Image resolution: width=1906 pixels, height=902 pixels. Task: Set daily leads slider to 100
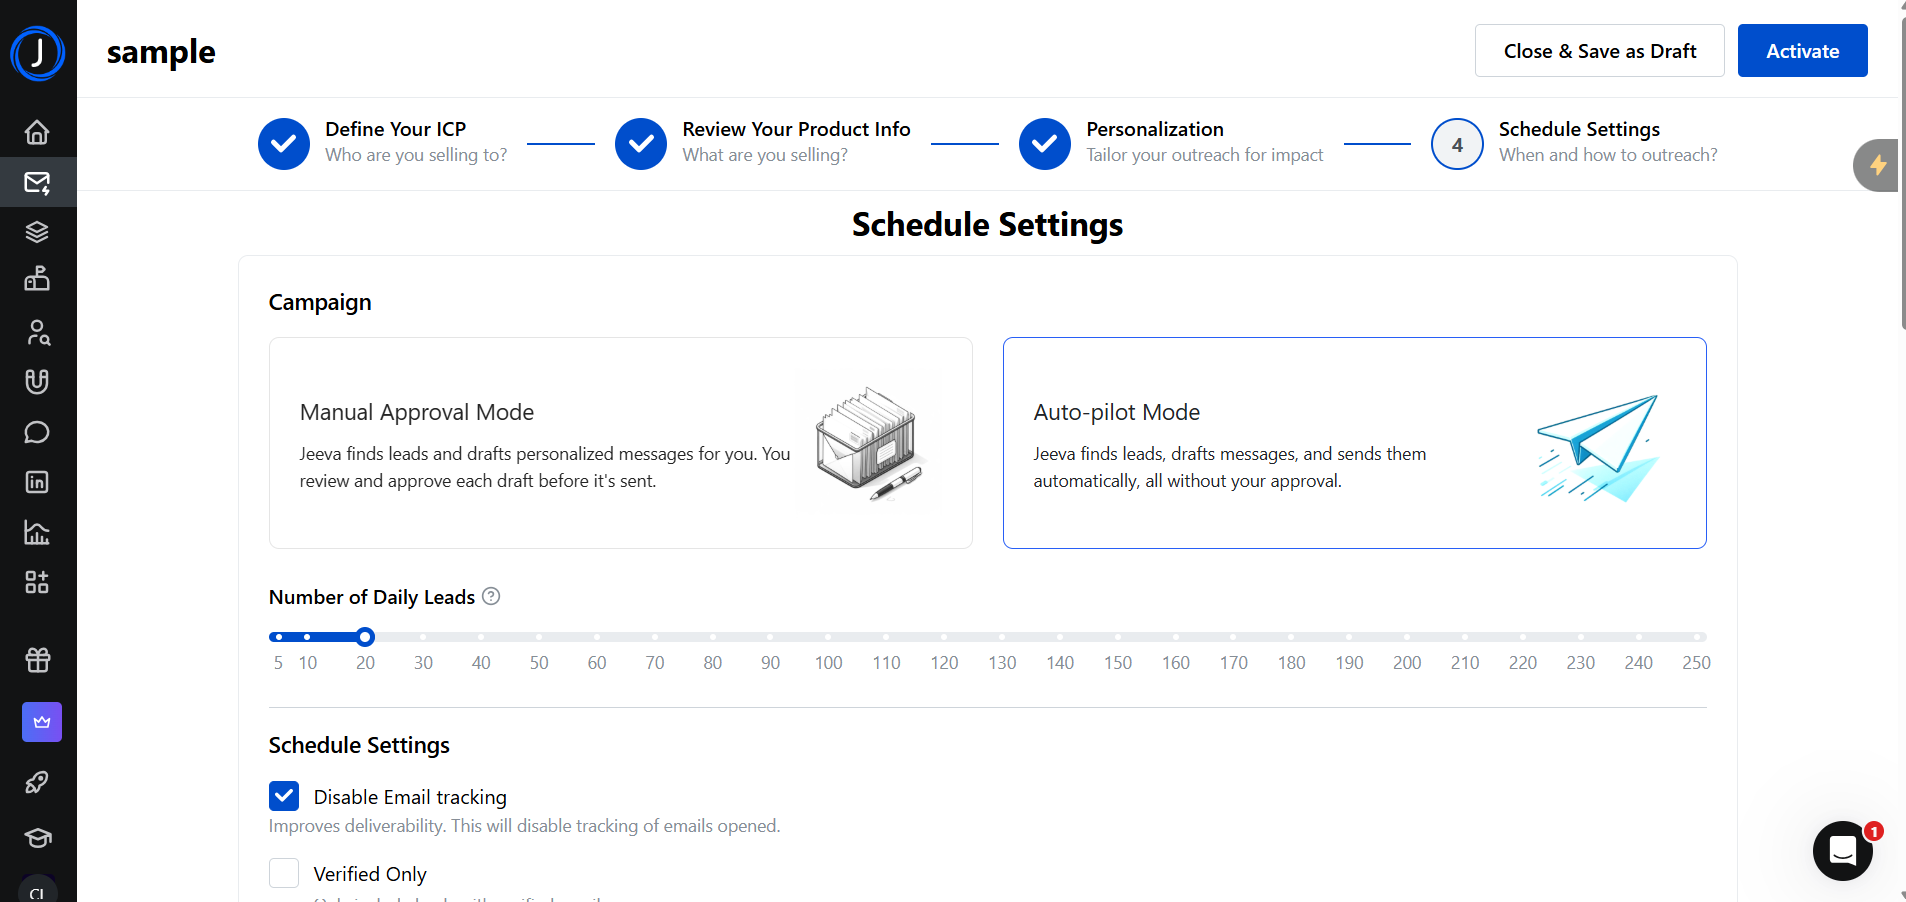point(828,637)
